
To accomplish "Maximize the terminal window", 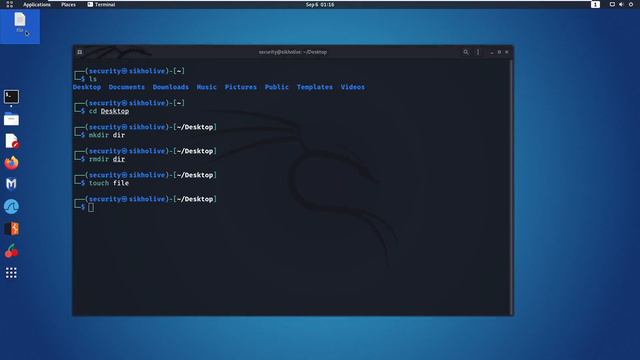I will click(x=499, y=52).
